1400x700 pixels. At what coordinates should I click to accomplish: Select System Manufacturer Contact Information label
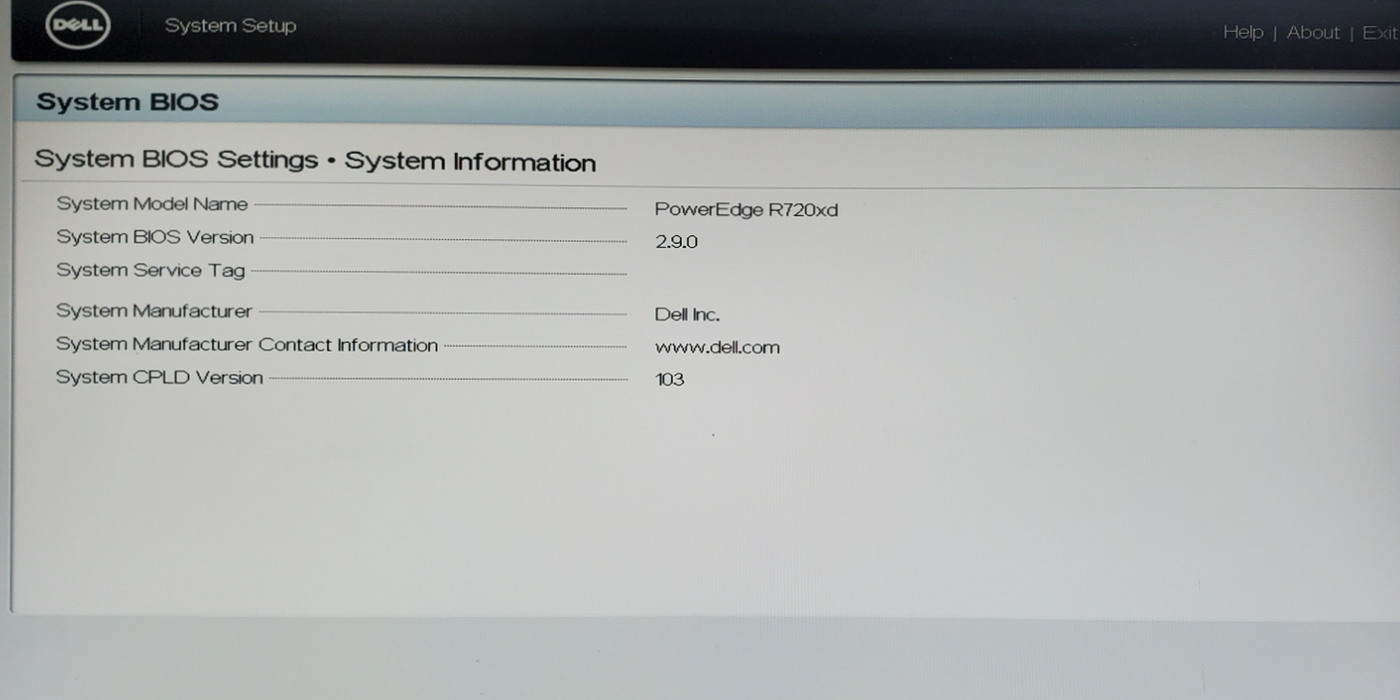coord(247,344)
